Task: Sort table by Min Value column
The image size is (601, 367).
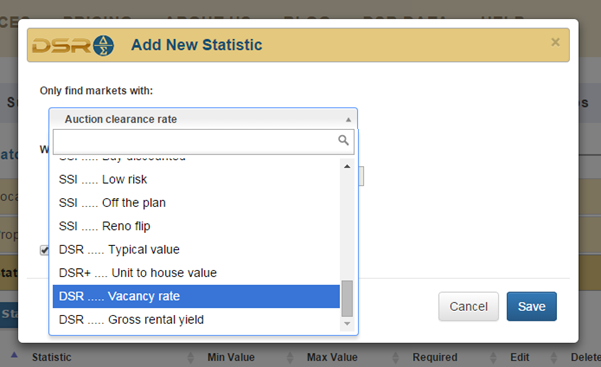Action: [231, 357]
